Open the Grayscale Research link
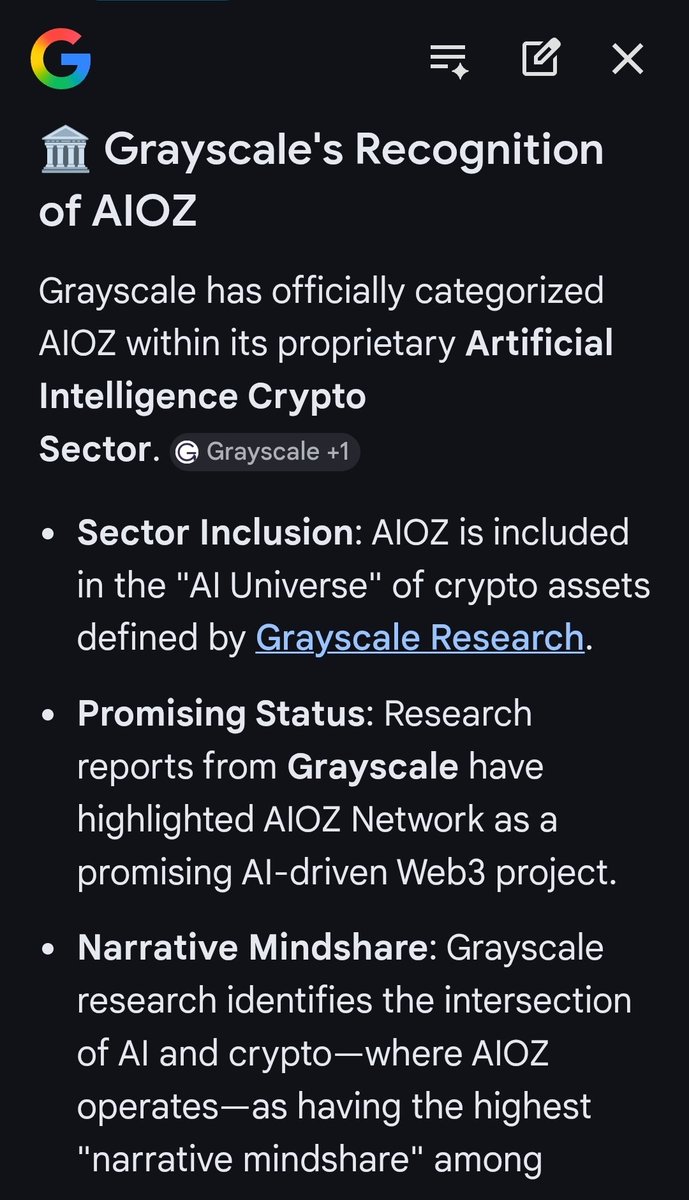This screenshot has height=1200, width=689. tap(420, 637)
